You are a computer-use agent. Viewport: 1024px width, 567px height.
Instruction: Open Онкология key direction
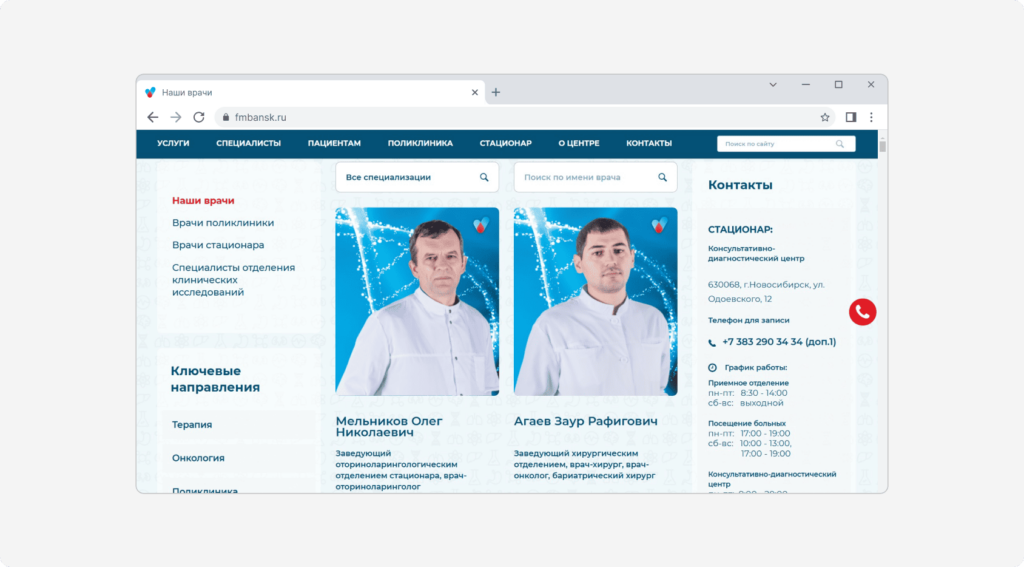point(198,458)
